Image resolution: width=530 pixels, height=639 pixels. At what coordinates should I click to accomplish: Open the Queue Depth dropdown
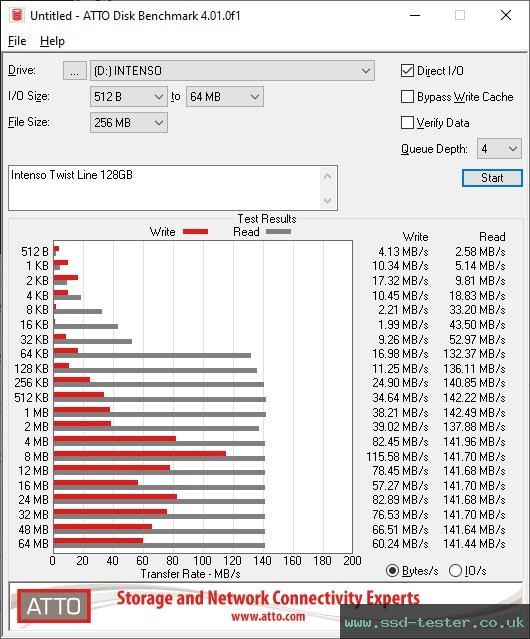coord(499,149)
